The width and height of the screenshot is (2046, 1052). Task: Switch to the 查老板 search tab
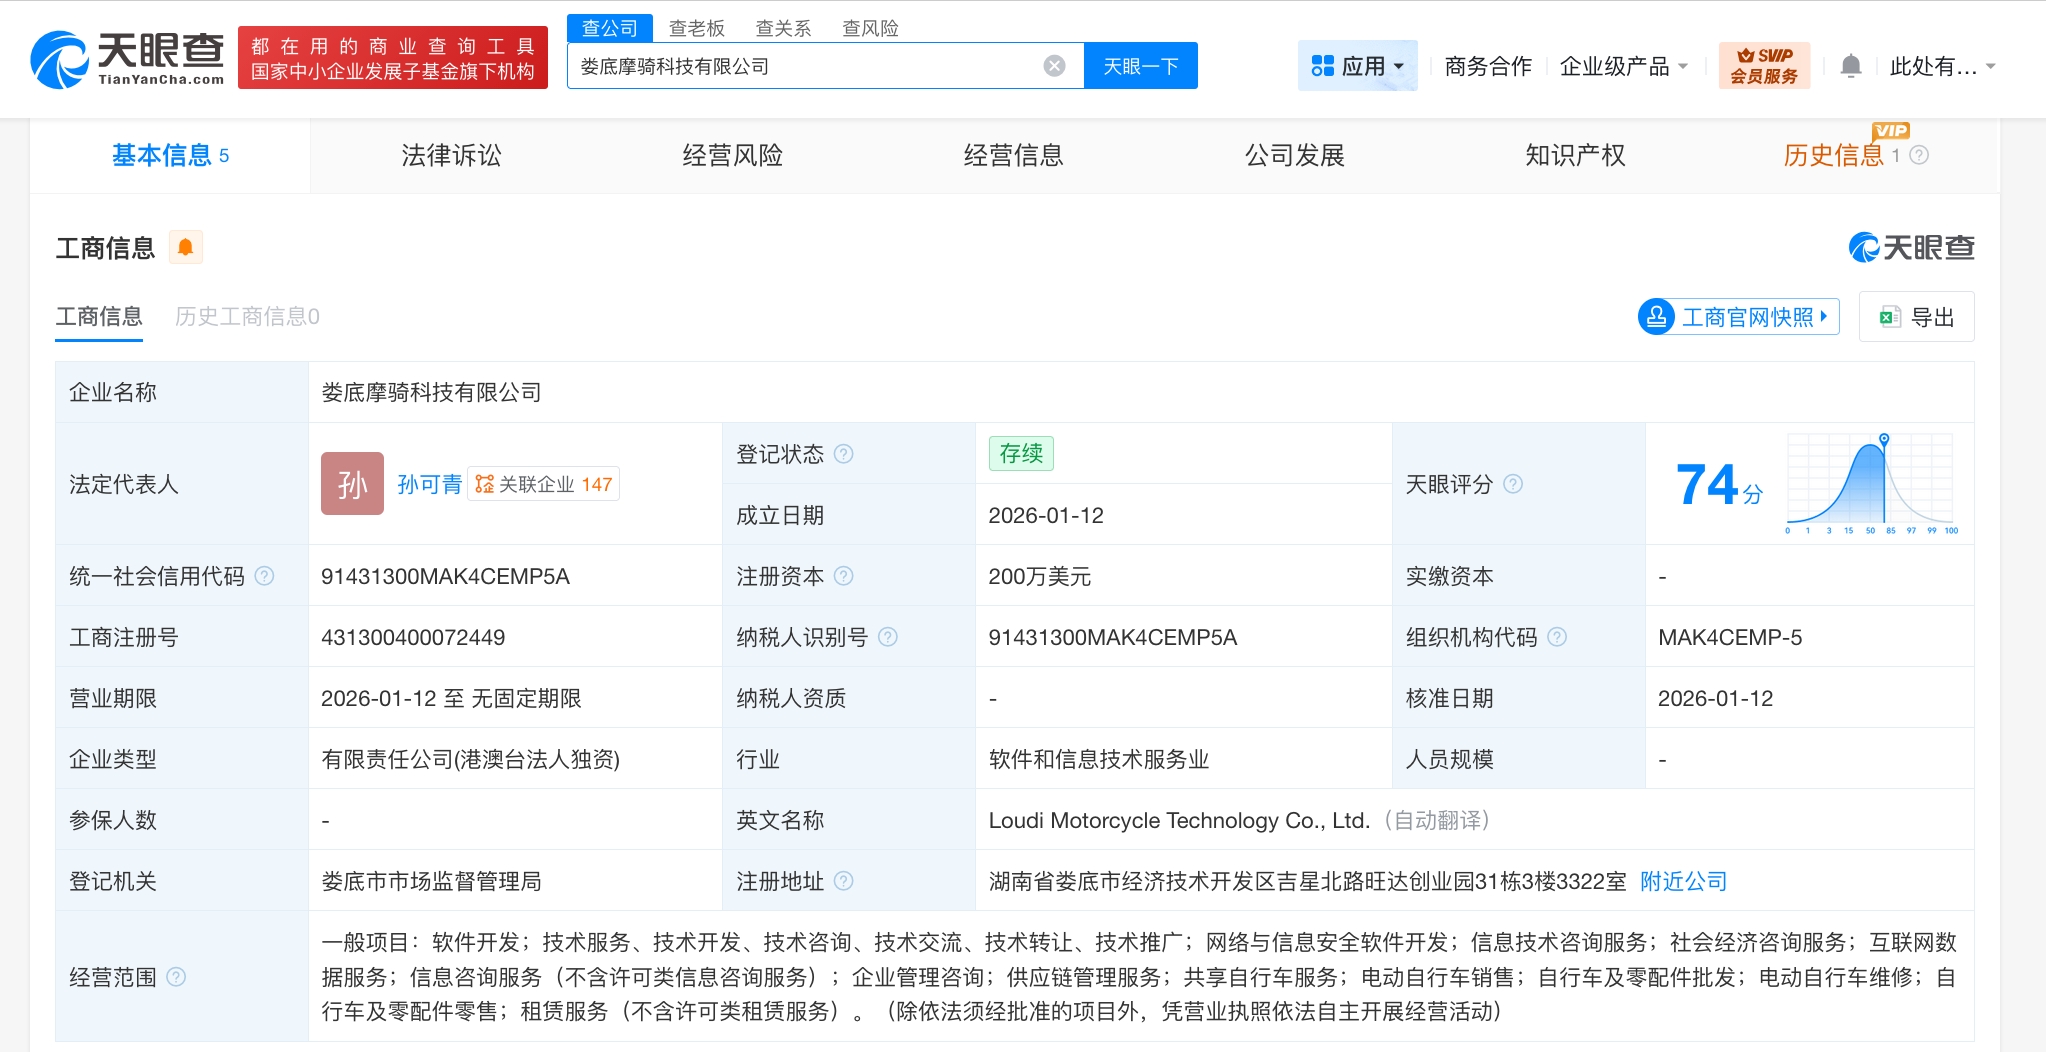click(x=697, y=27)
